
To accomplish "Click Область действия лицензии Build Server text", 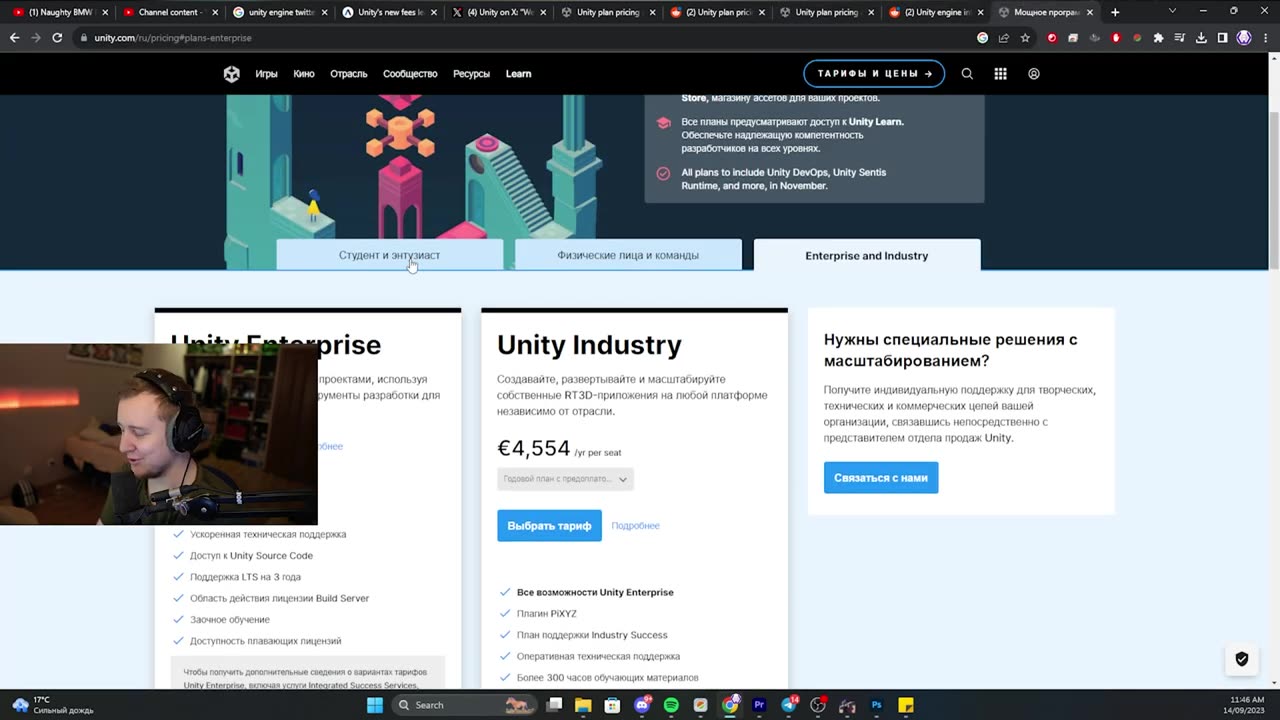I will 279,598.
